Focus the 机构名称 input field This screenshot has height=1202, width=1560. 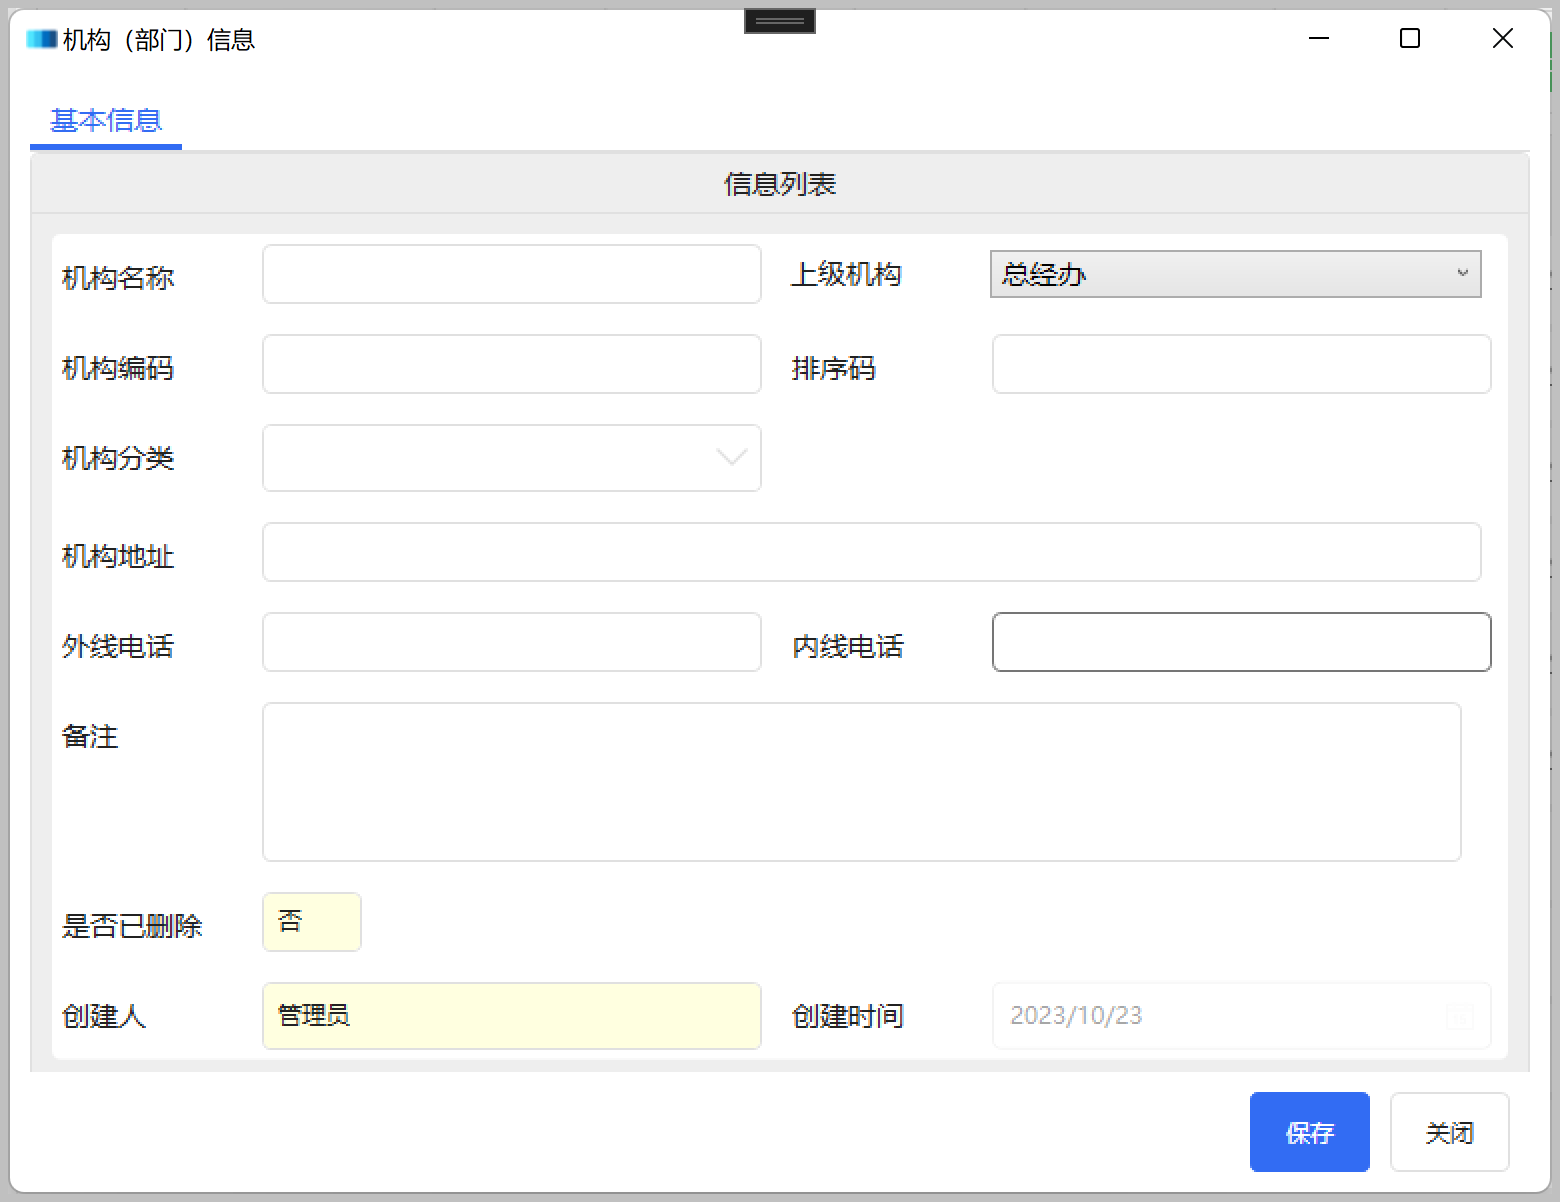[512, 274]
